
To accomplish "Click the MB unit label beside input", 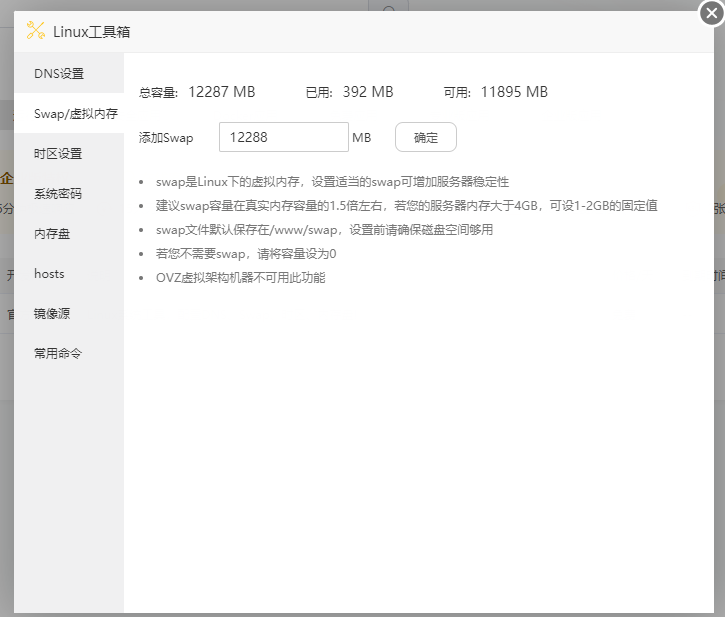I will 362,138.
